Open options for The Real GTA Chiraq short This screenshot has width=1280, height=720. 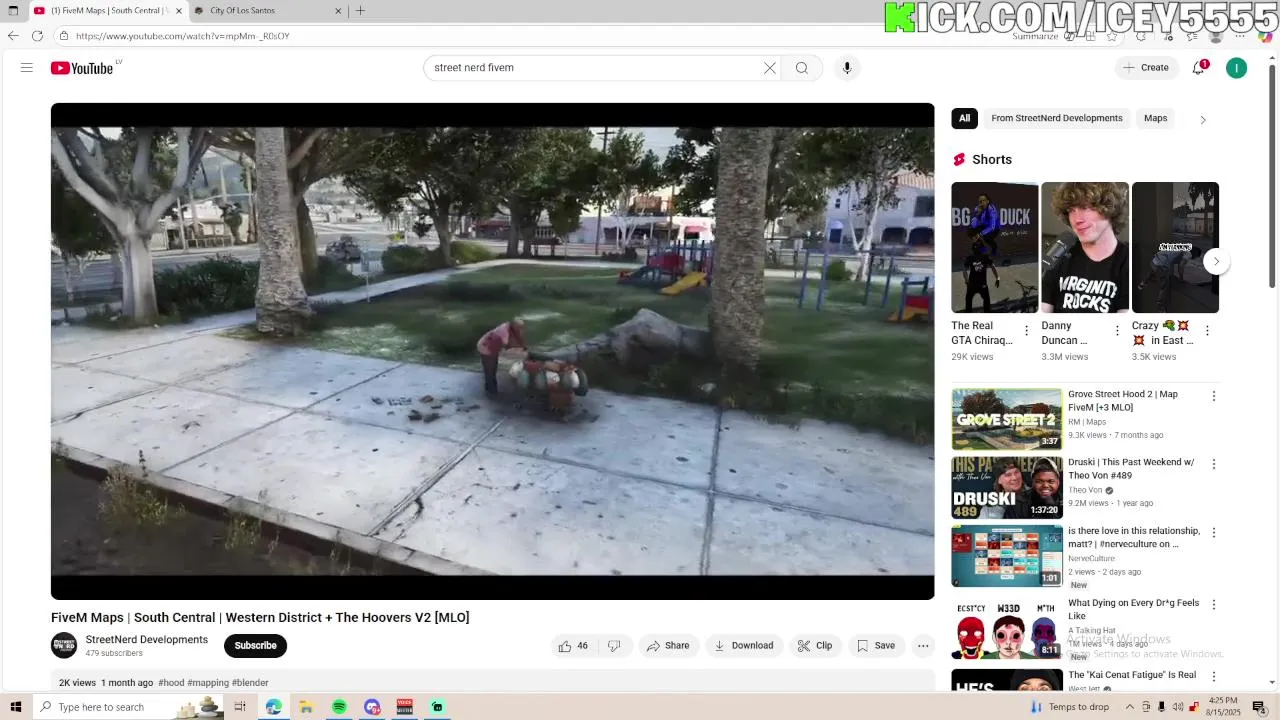1026,331
